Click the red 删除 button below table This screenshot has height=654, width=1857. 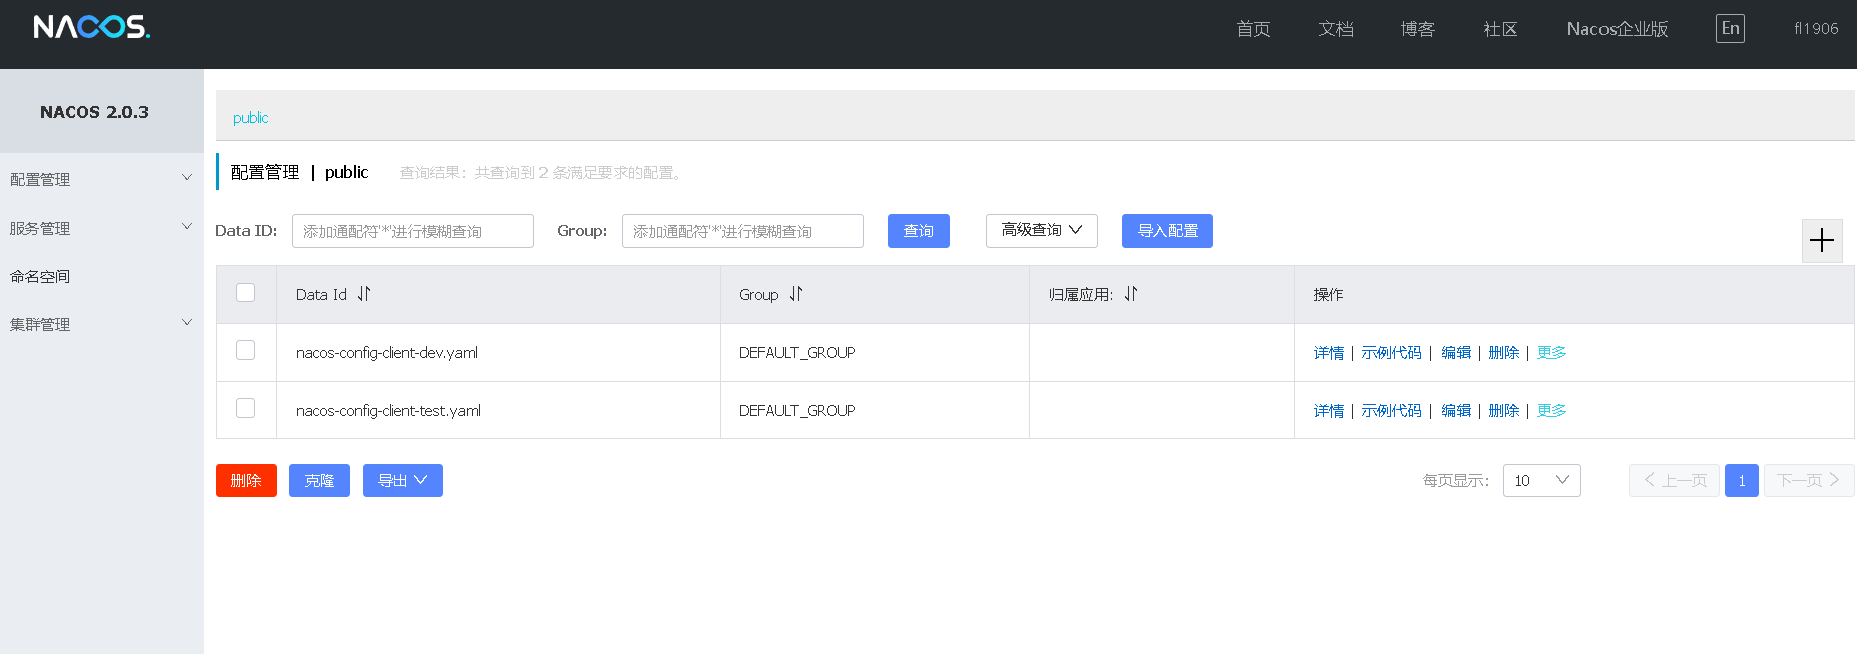pyautogui.click(x=246, y=480)
